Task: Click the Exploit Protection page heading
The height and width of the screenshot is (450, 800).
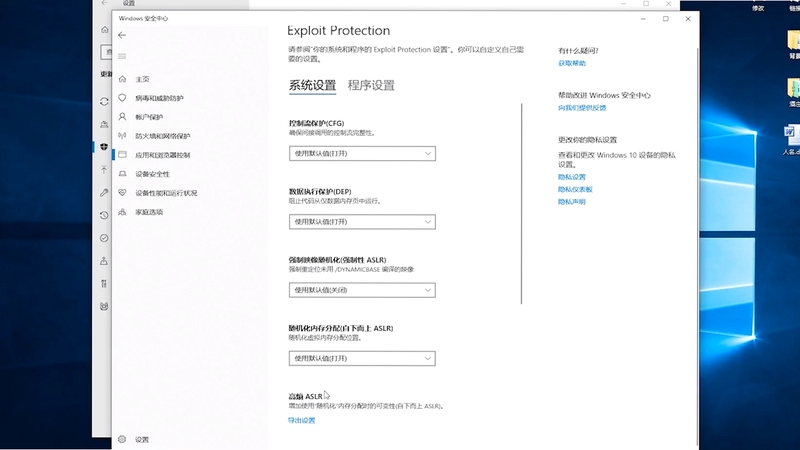Action: coord(339,31)
